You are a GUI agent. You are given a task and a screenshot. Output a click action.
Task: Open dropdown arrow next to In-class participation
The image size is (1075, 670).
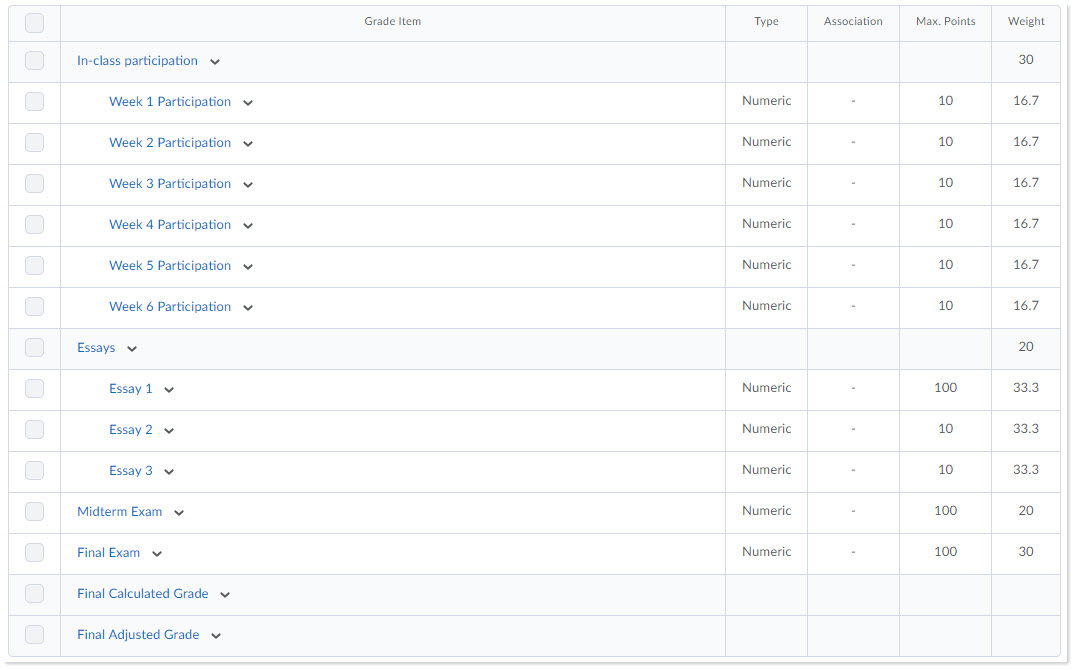coord(215,62)
